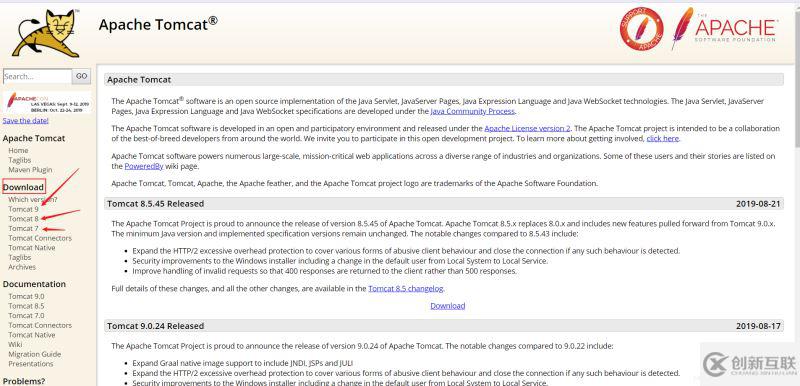
Task: Open Tomcat Connectors under Download
Action: [x=40, y=238]
